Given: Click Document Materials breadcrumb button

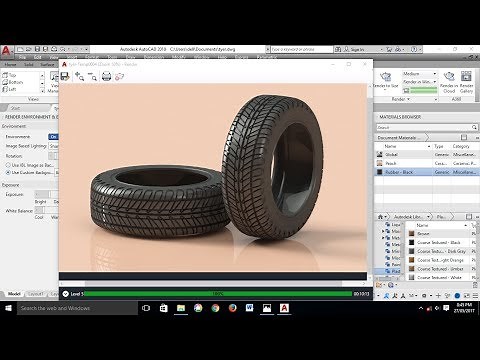Looking at the screenshot, I should [x=399, y=138].
